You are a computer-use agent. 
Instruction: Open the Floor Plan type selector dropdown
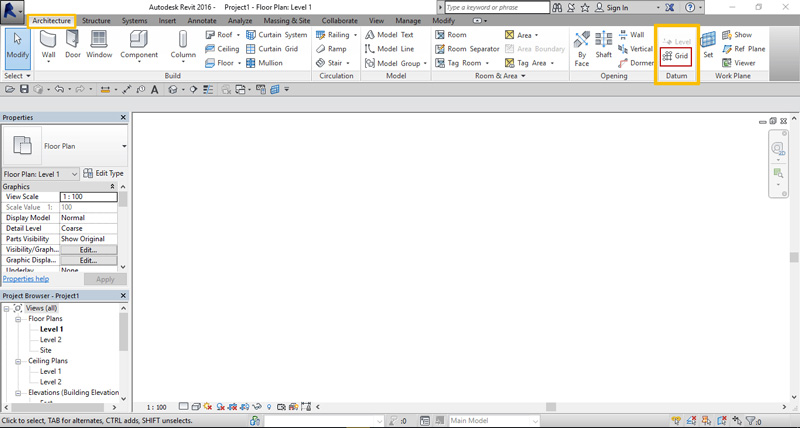[124, 146]
